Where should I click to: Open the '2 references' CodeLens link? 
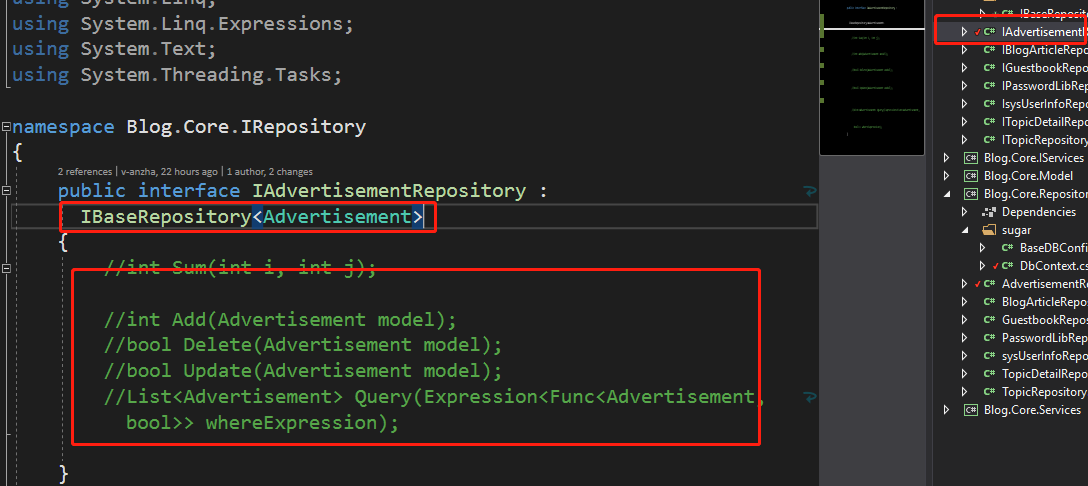point(86,172)
